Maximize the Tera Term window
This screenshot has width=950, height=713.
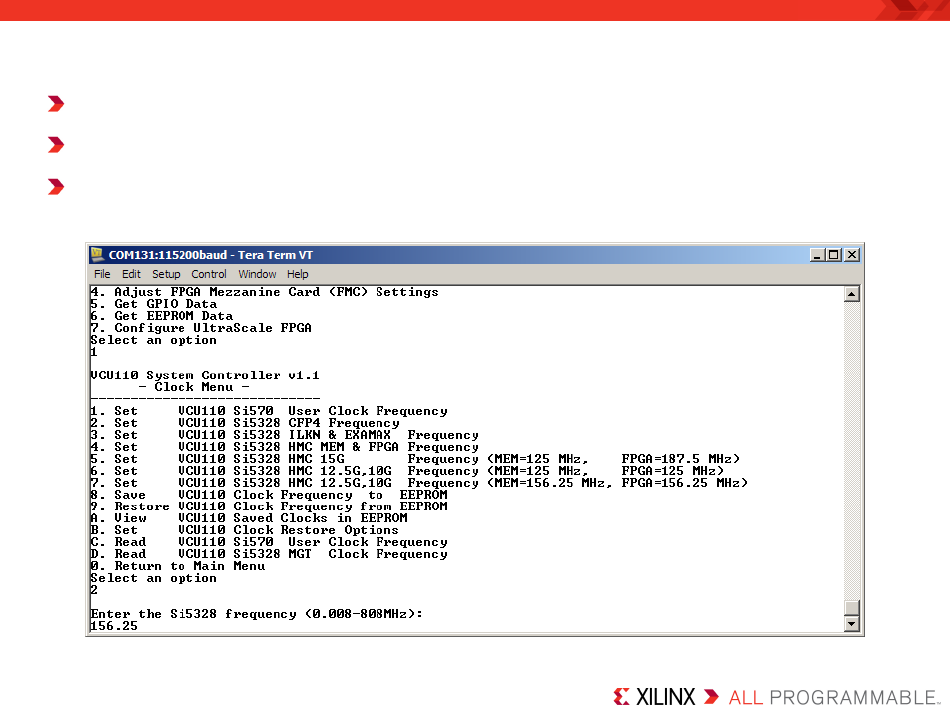834,255
